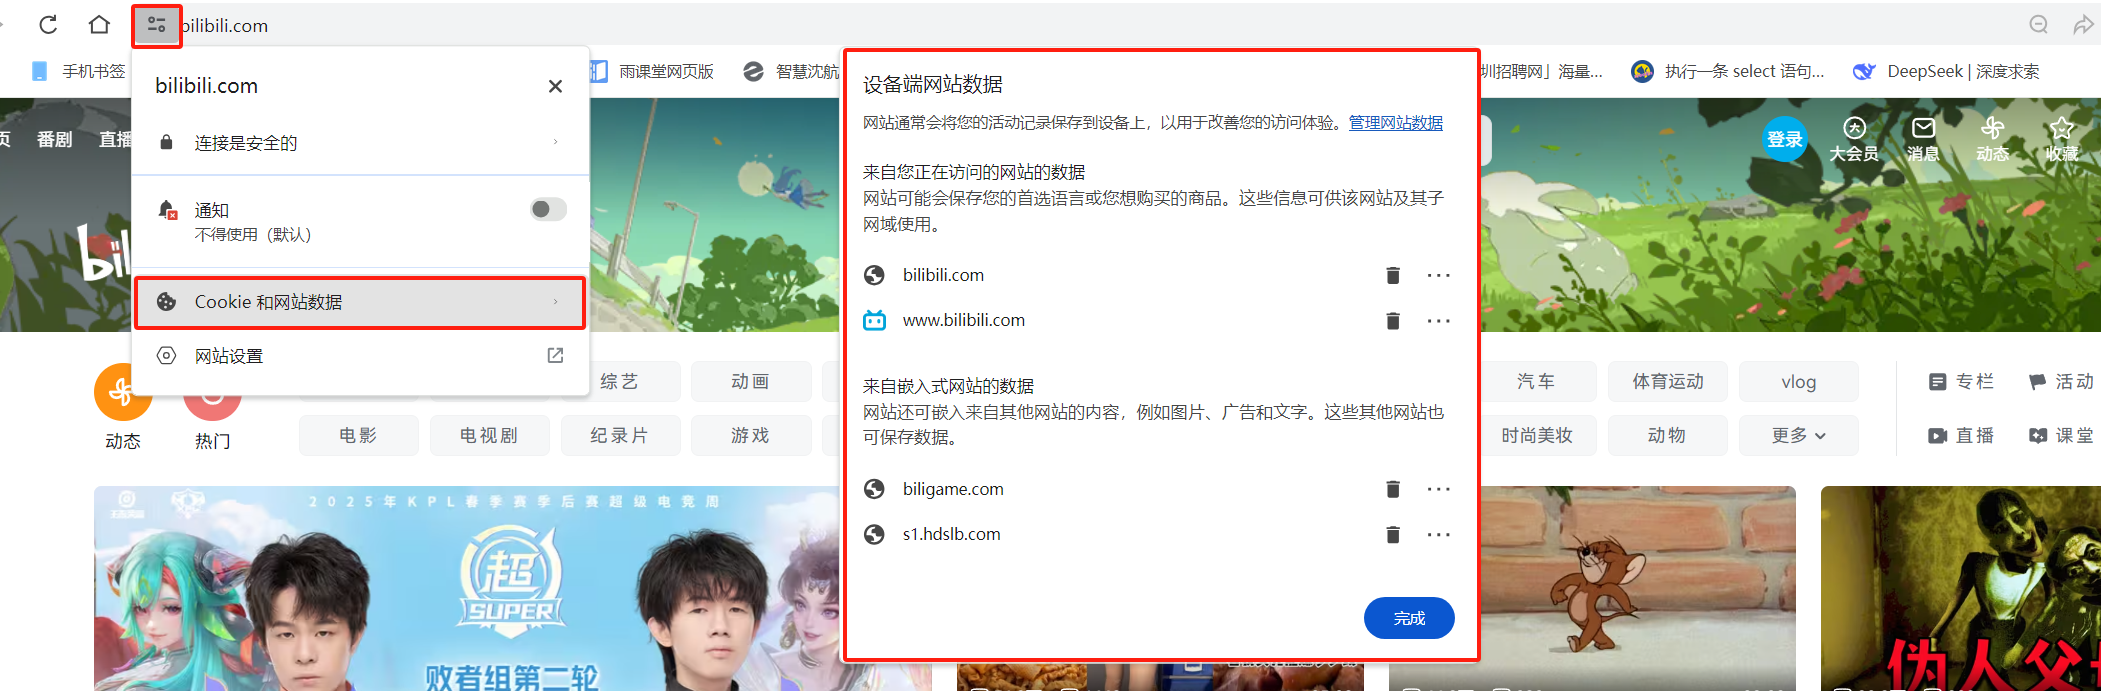Select 综艺 category
The image size is (2101, 691).
click(x=620, y=382)
